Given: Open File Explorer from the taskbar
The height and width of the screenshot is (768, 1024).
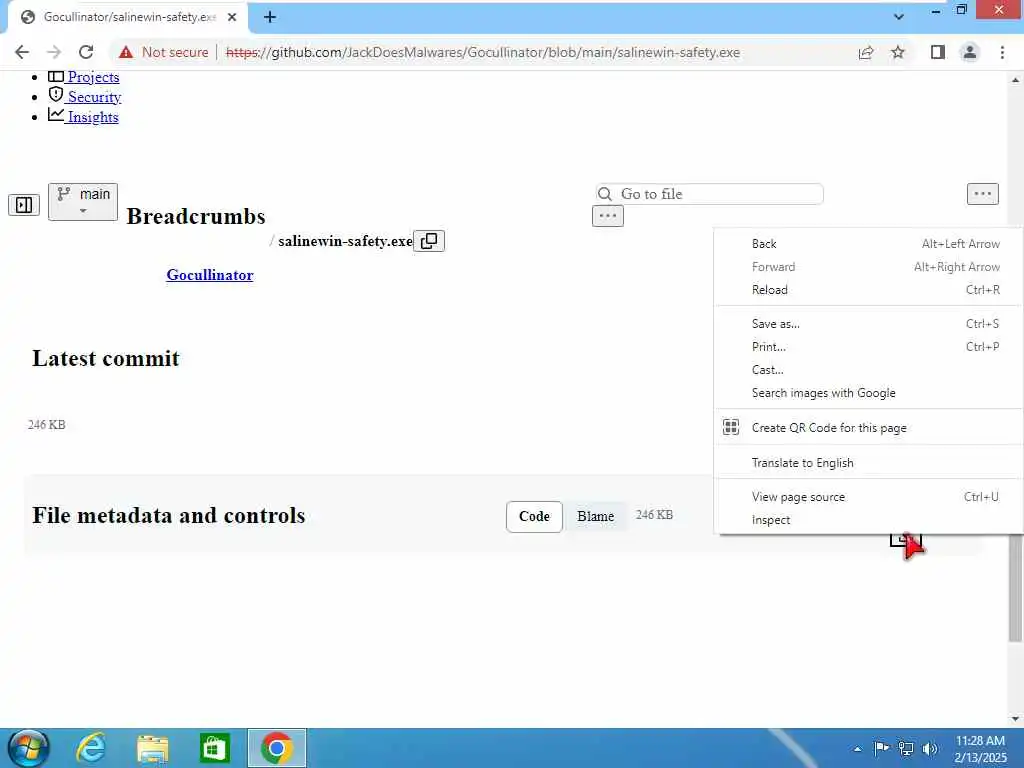Looking at the screenshot, I should [153, 748].
